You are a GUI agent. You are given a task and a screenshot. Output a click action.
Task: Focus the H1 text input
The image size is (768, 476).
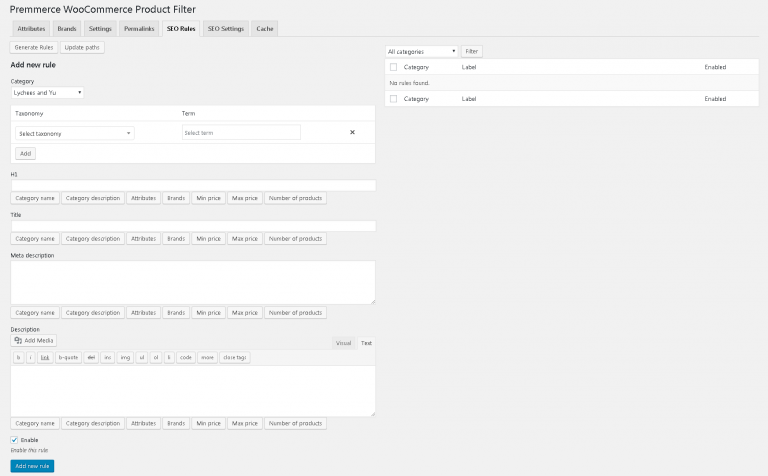point(193,185)
